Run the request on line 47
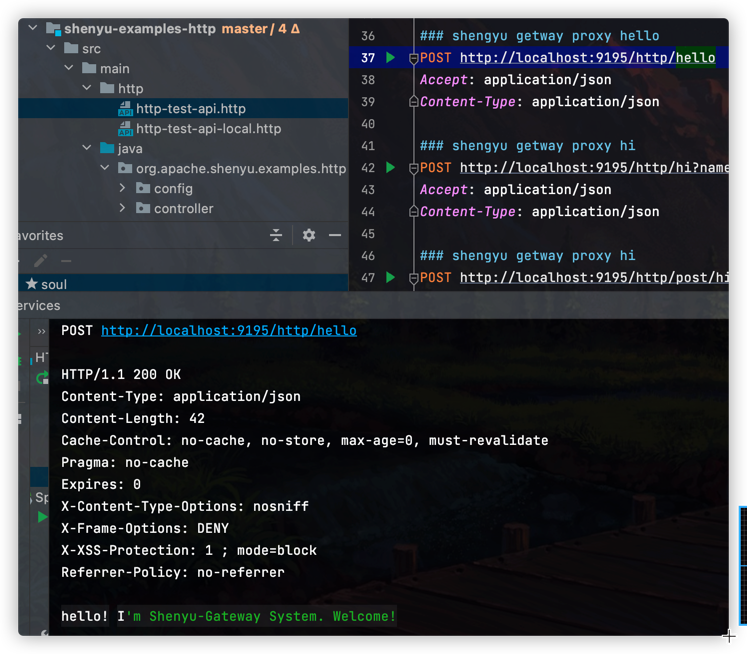Viewport: 747px width, 654px height. 391,277
